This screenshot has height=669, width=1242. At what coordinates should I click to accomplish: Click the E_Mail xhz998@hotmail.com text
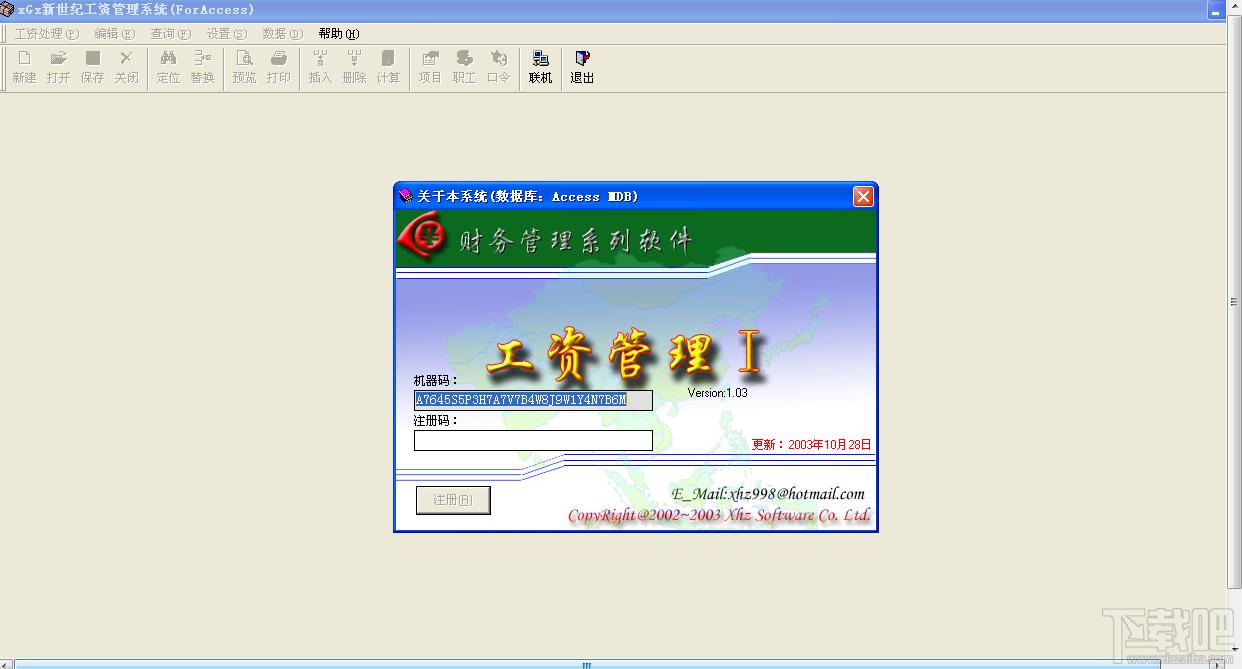point(768,494)
